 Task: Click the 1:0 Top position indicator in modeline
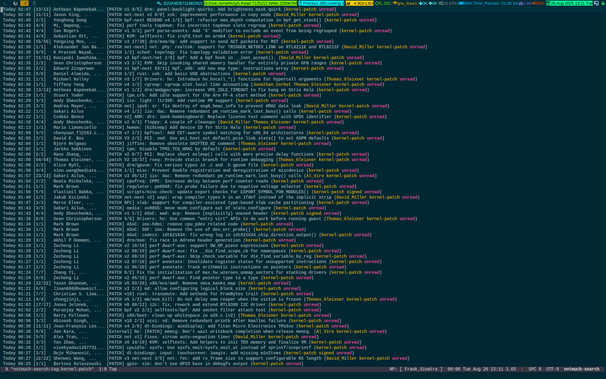108,369
